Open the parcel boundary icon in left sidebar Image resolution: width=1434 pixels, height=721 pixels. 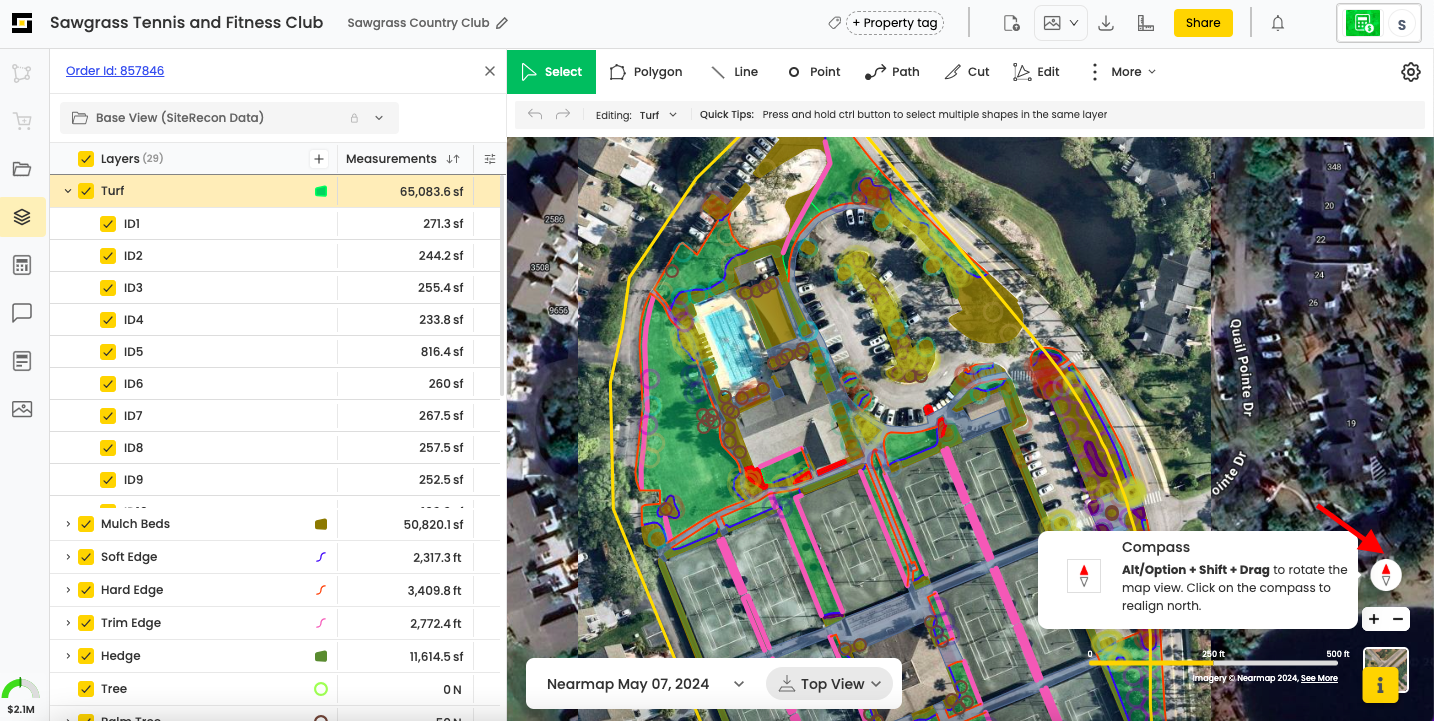point(22,73)
